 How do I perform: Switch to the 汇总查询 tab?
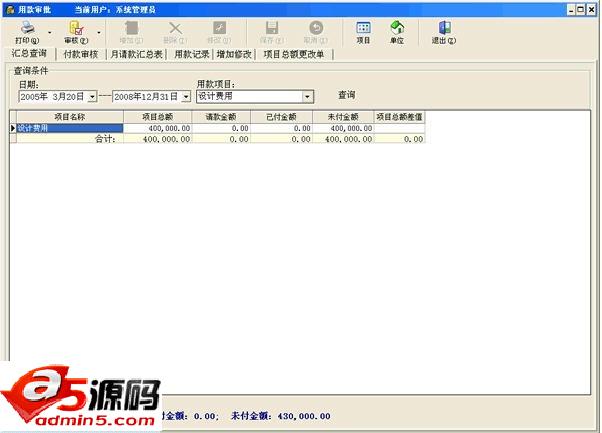tap(29, 54)
